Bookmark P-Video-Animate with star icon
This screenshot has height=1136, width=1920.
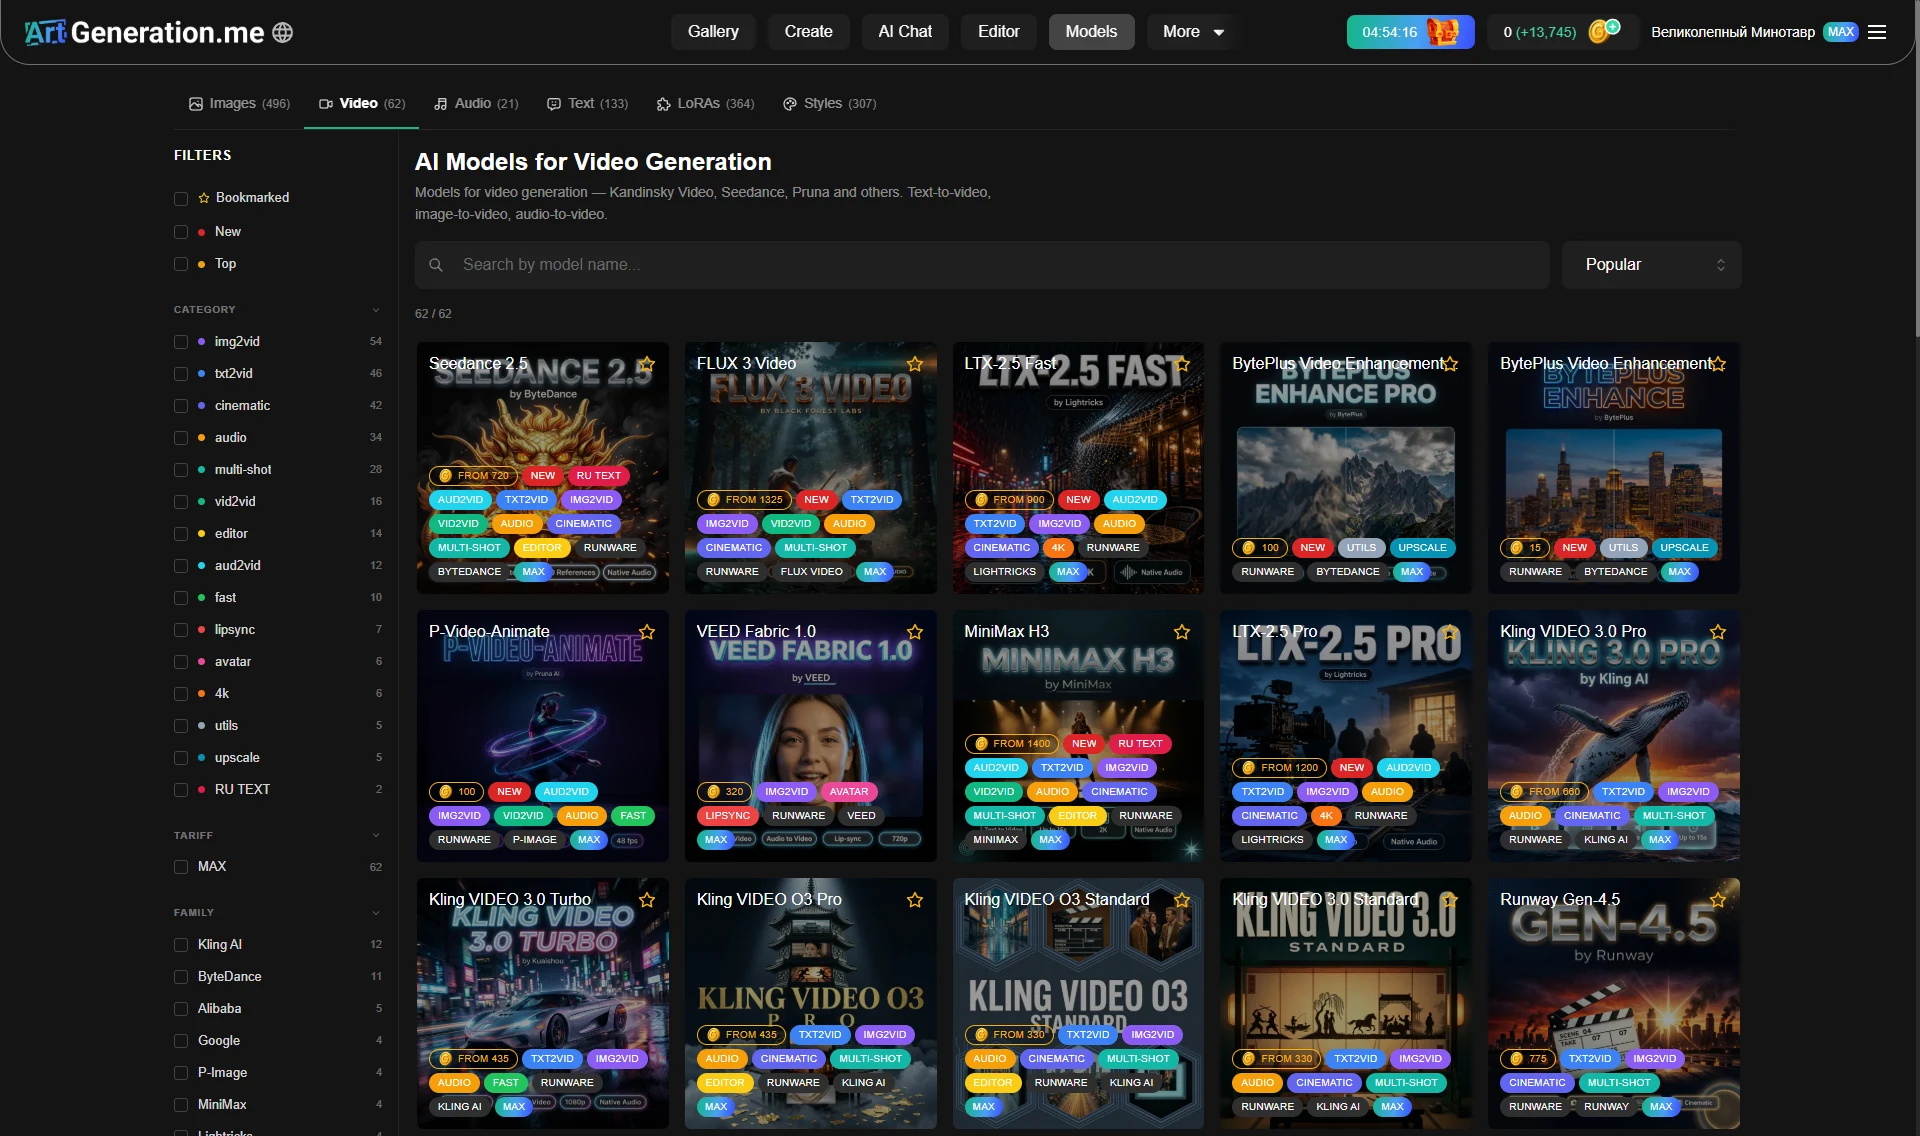(x=647, y=632)
